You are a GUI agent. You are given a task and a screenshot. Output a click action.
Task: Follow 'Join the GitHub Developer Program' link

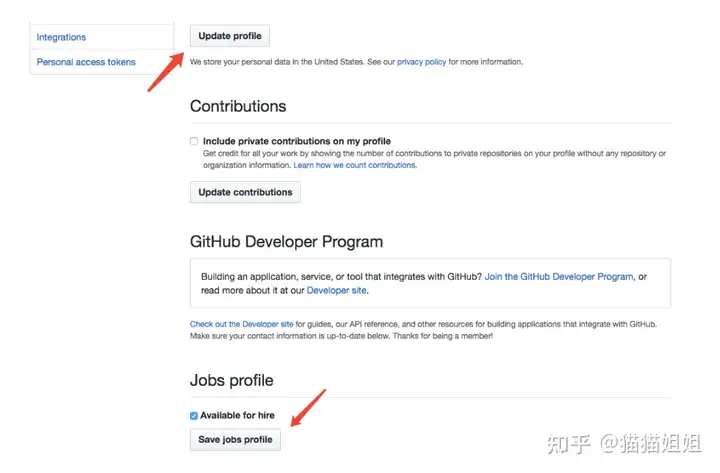click(x=559, y=276)
